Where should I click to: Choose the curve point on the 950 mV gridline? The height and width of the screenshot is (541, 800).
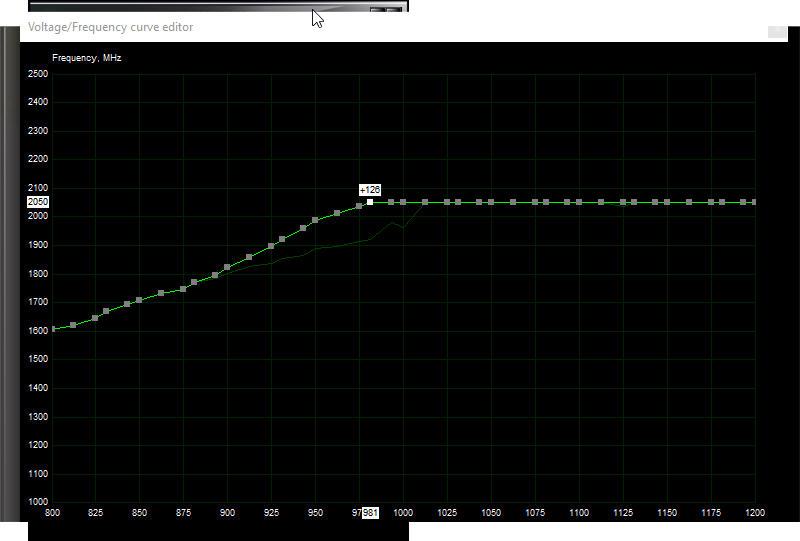pyautogui.click(x=315, y=220)
